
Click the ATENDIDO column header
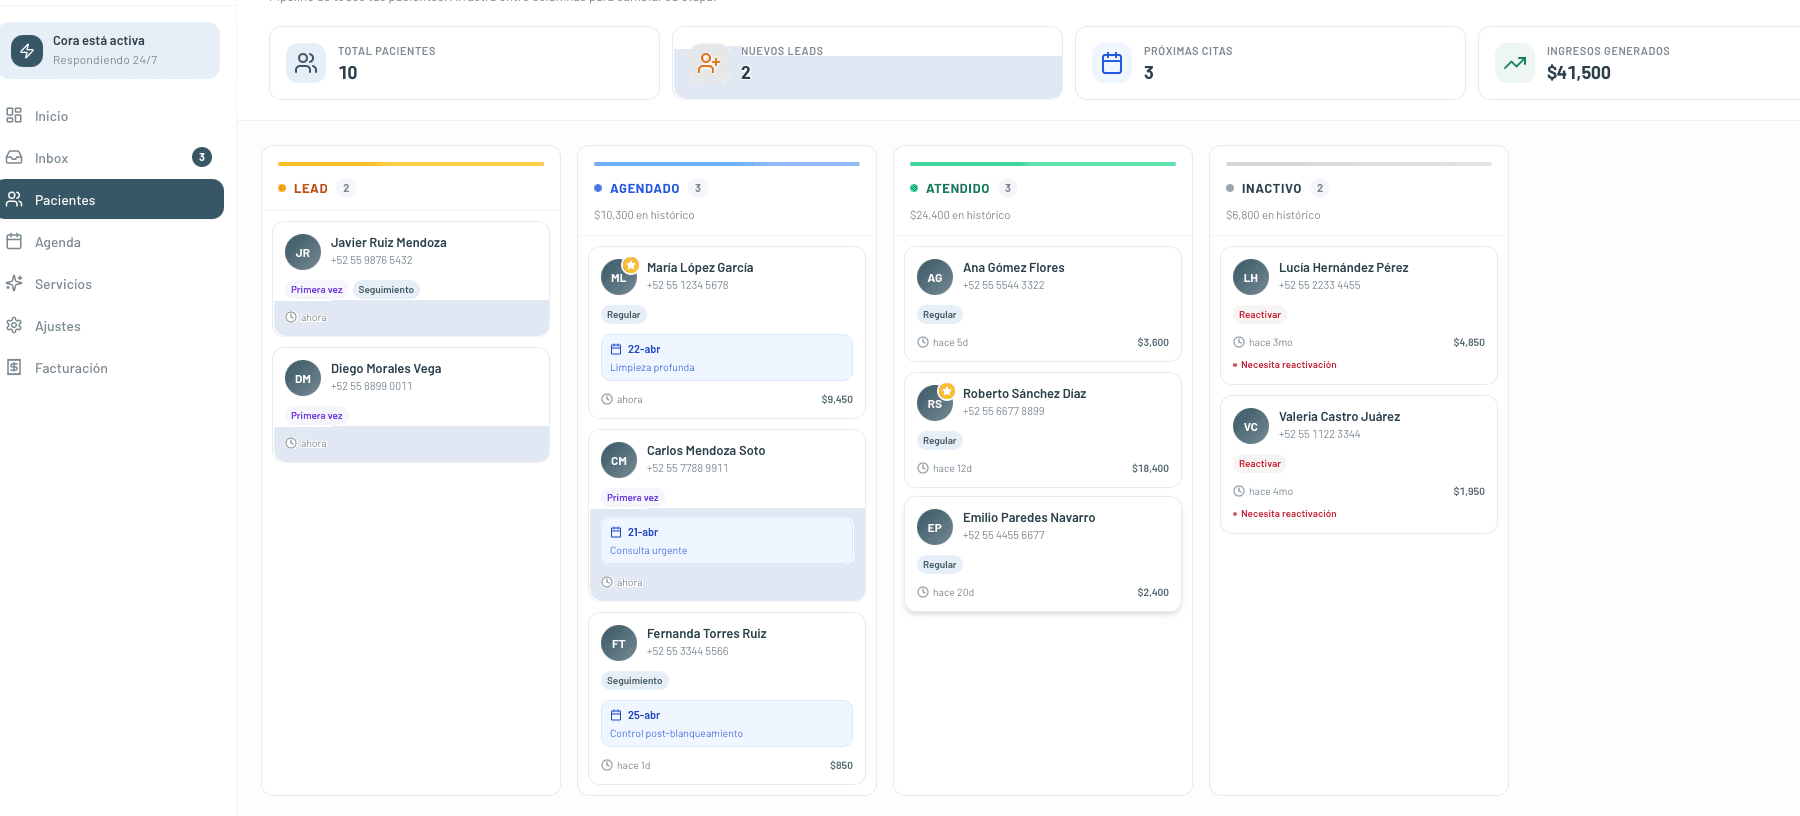[x=958, y=188]
